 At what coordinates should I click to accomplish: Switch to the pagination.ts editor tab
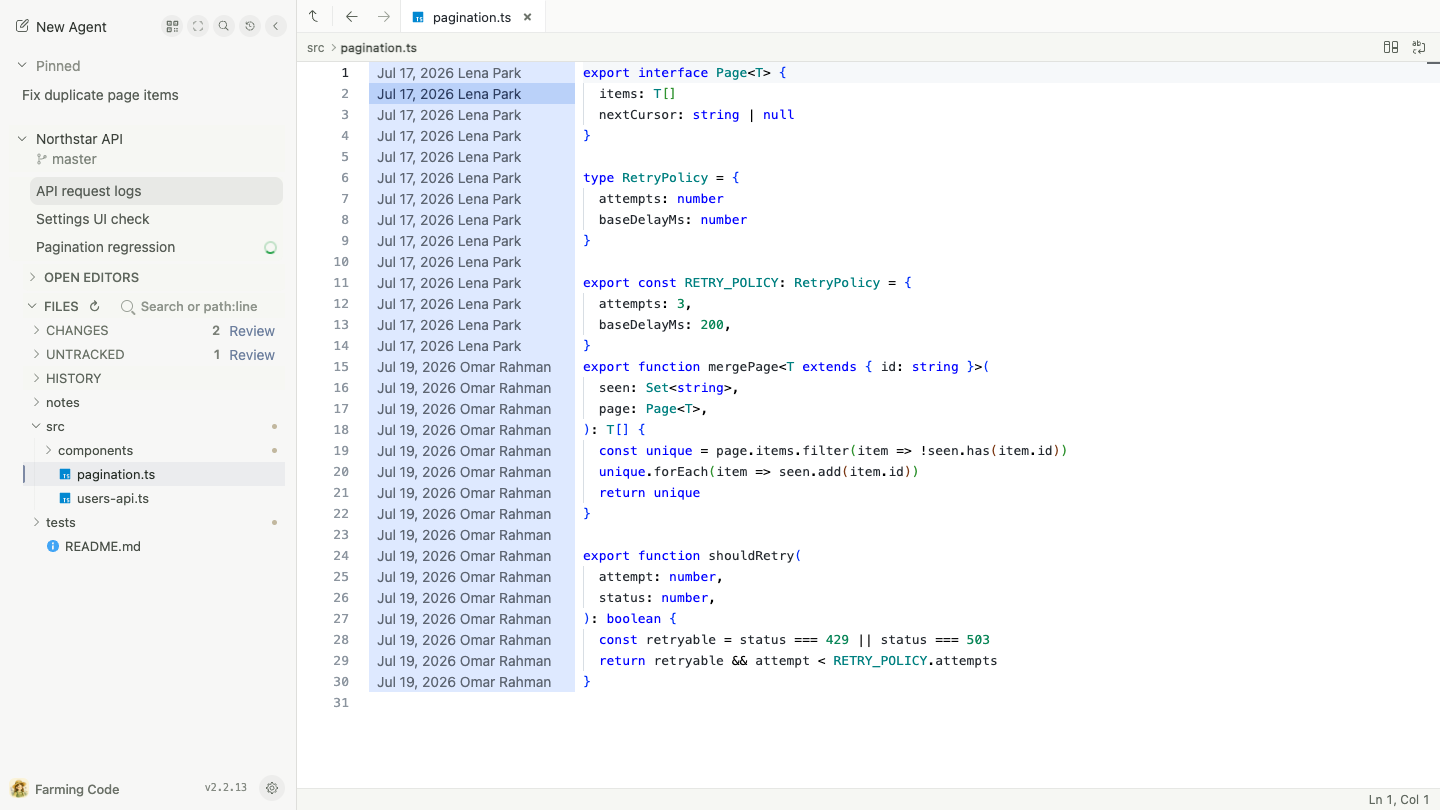click(x=472, y=17)
